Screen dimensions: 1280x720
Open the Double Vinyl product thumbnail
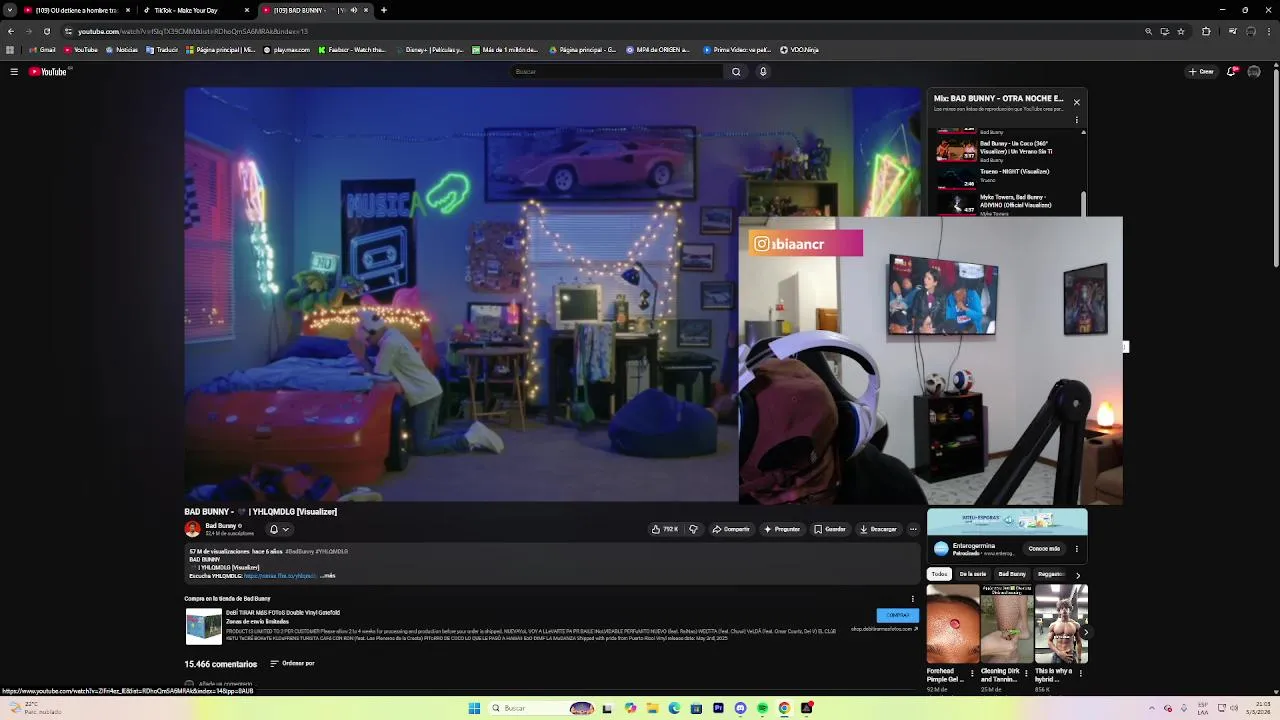pyautogui.click(x=203, y=627)
